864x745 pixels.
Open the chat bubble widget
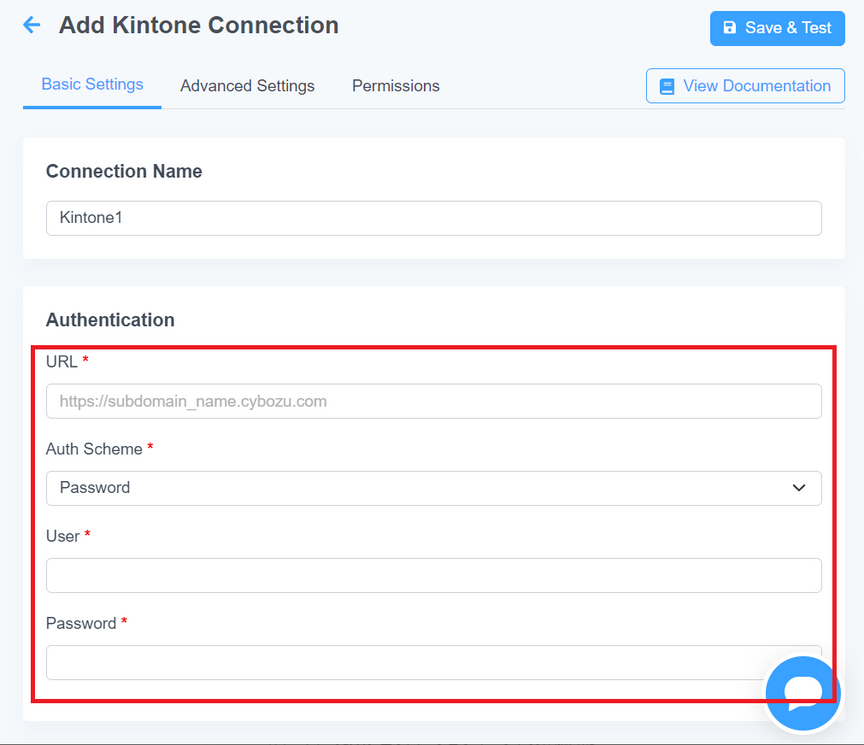(803, 693)
